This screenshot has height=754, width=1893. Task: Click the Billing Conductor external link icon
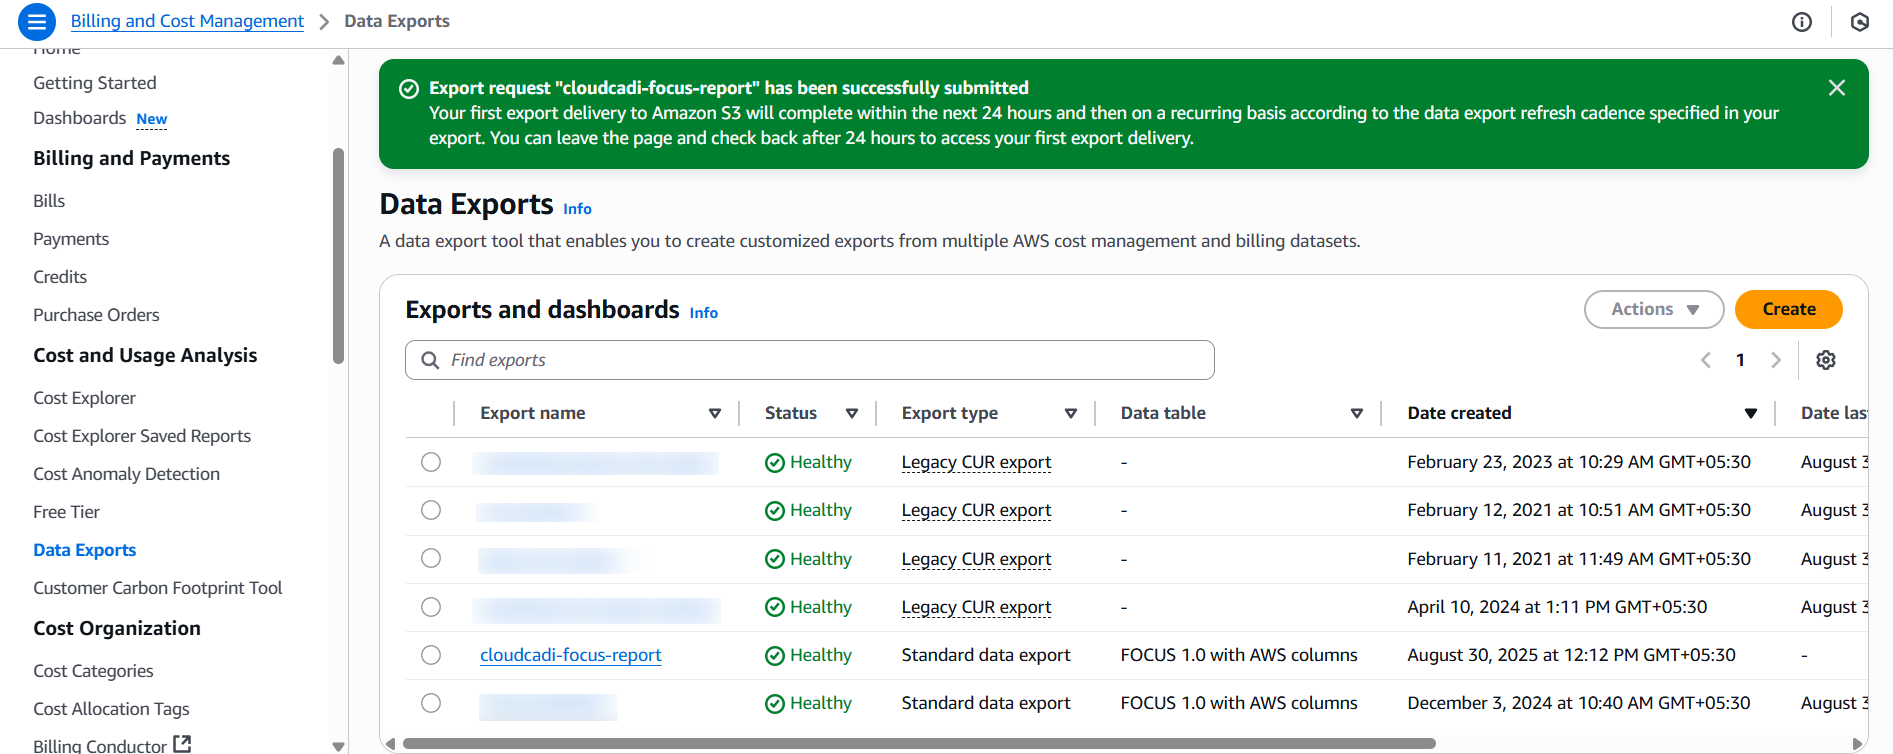[182, 744]
